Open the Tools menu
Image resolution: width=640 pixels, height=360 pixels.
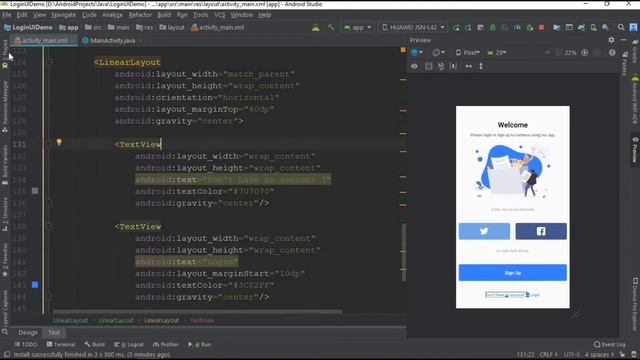[x=200, y=15]
